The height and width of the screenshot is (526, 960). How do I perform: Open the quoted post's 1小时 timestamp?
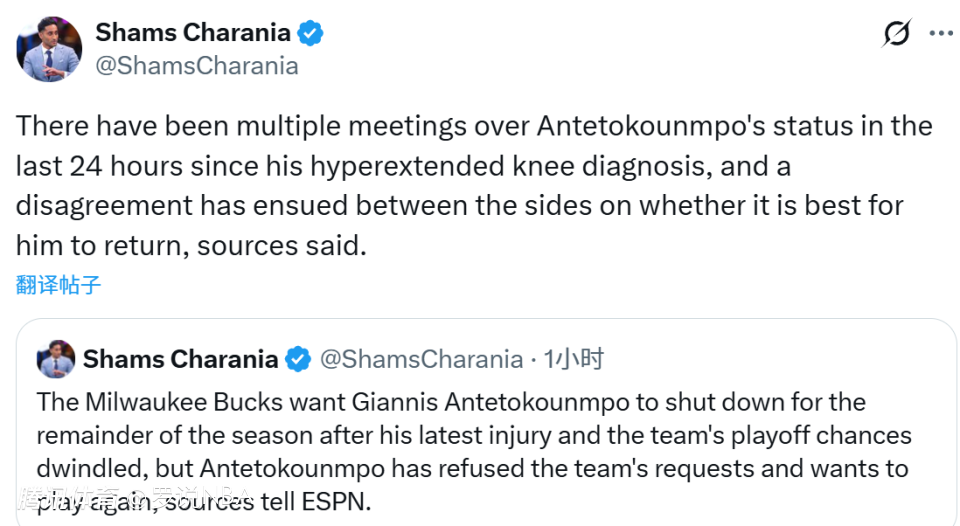coord(574,359)
